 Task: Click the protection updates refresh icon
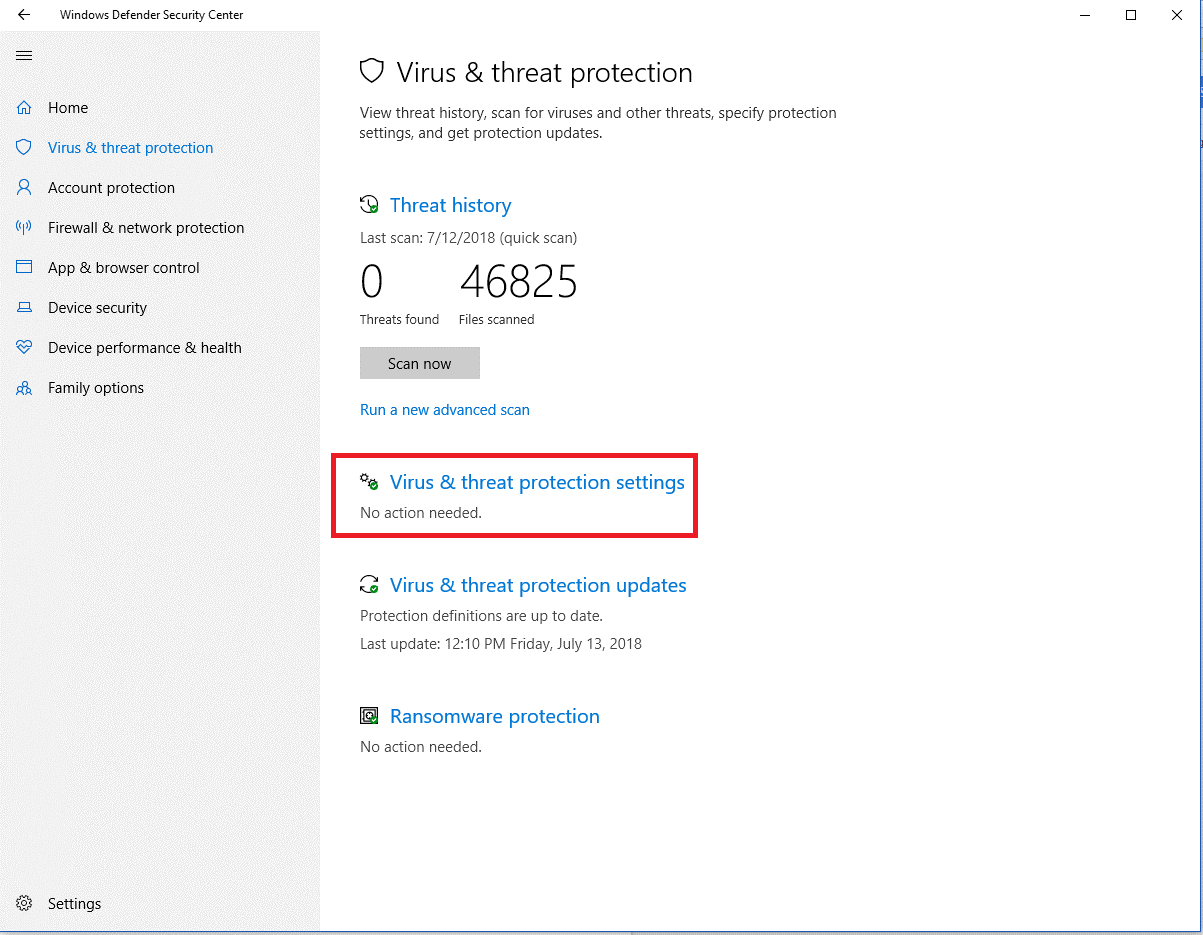click(369, 585)
